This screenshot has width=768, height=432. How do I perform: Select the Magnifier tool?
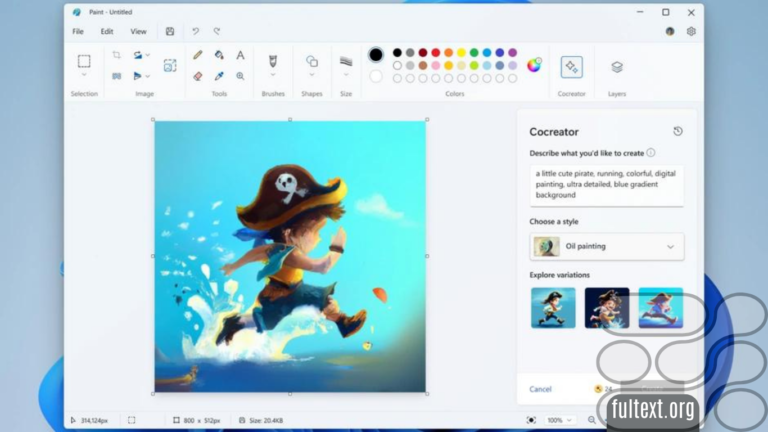(x=240, y=76)
